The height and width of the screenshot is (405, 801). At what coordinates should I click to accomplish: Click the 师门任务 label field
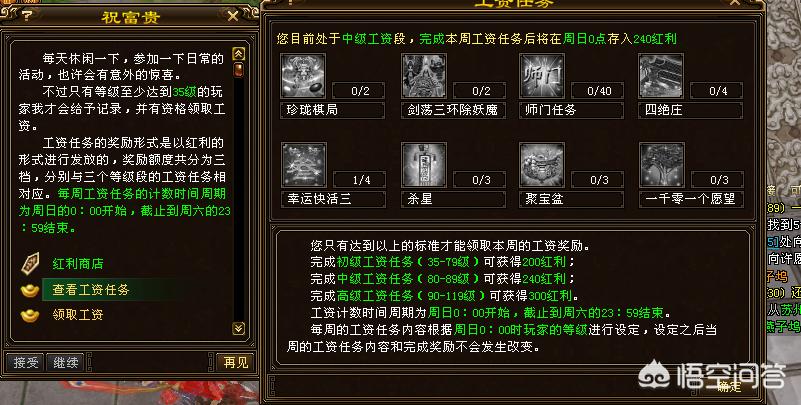coord(571,110)
